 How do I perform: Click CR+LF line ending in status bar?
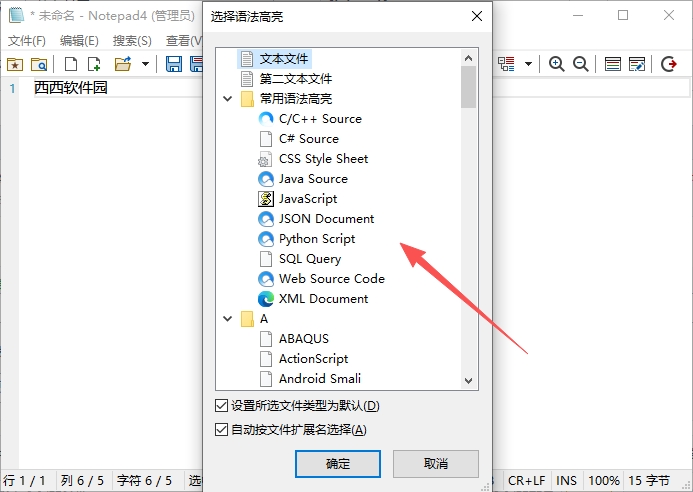coord(526,481)
